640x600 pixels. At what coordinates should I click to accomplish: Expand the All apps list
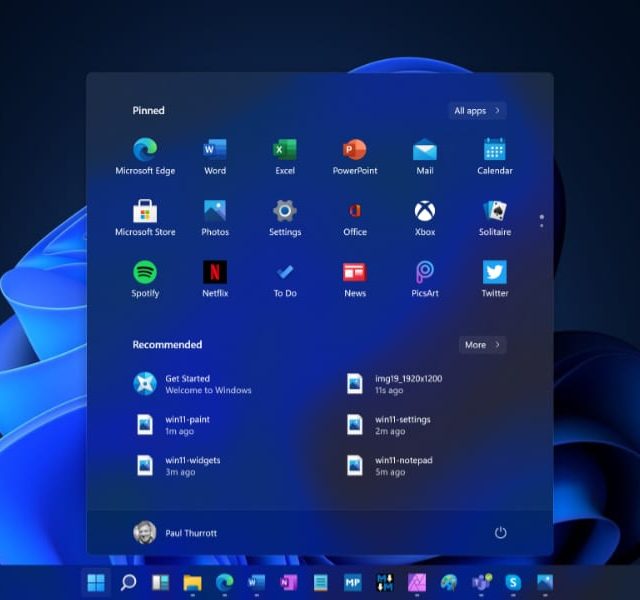click(x=477, y=111)
